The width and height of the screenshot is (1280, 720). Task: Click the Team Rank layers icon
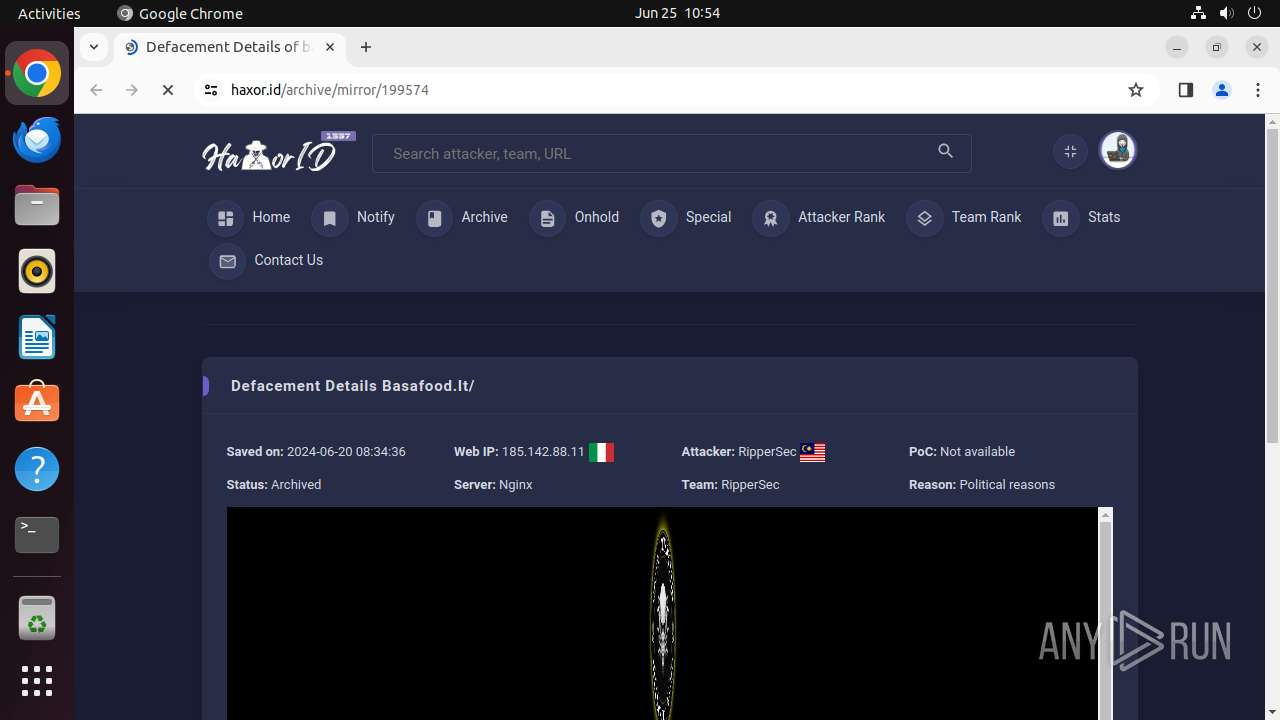(x=924, y=218)
